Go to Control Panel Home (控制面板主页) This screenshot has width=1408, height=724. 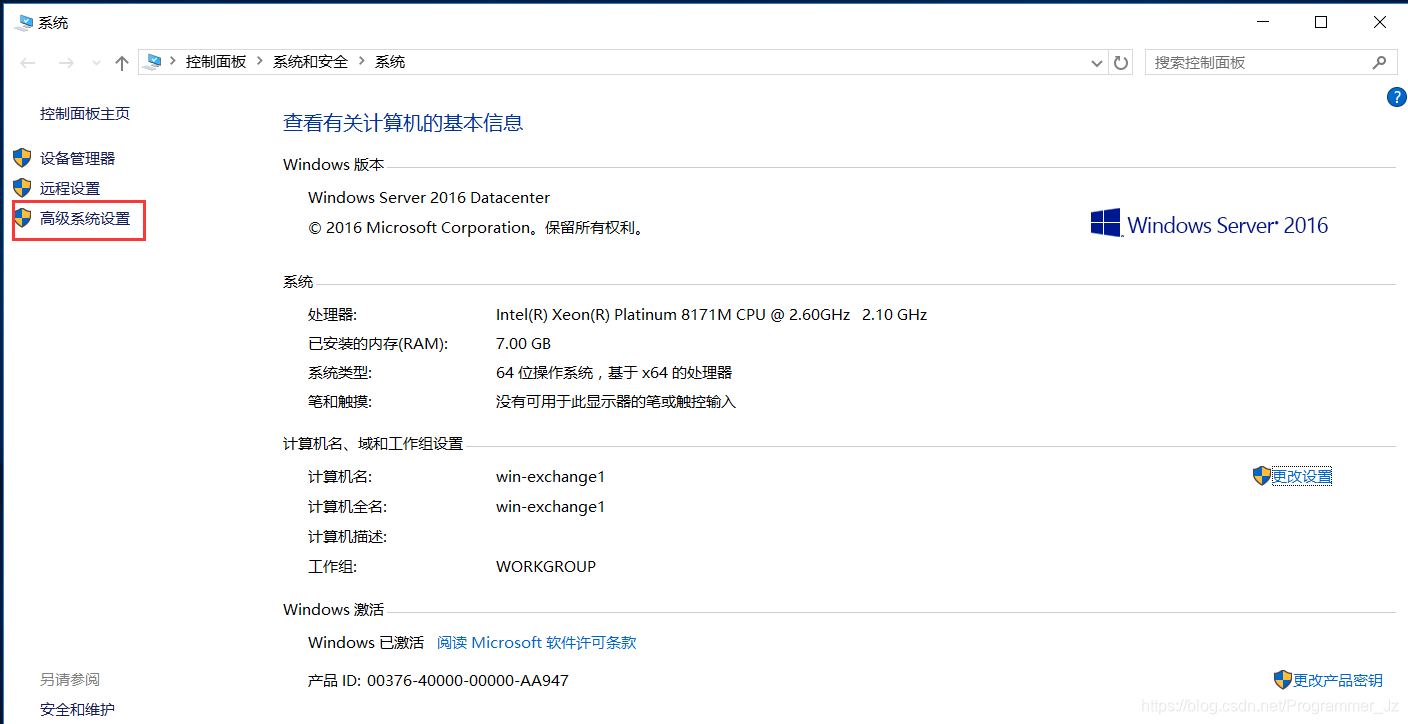click(85, 114)
